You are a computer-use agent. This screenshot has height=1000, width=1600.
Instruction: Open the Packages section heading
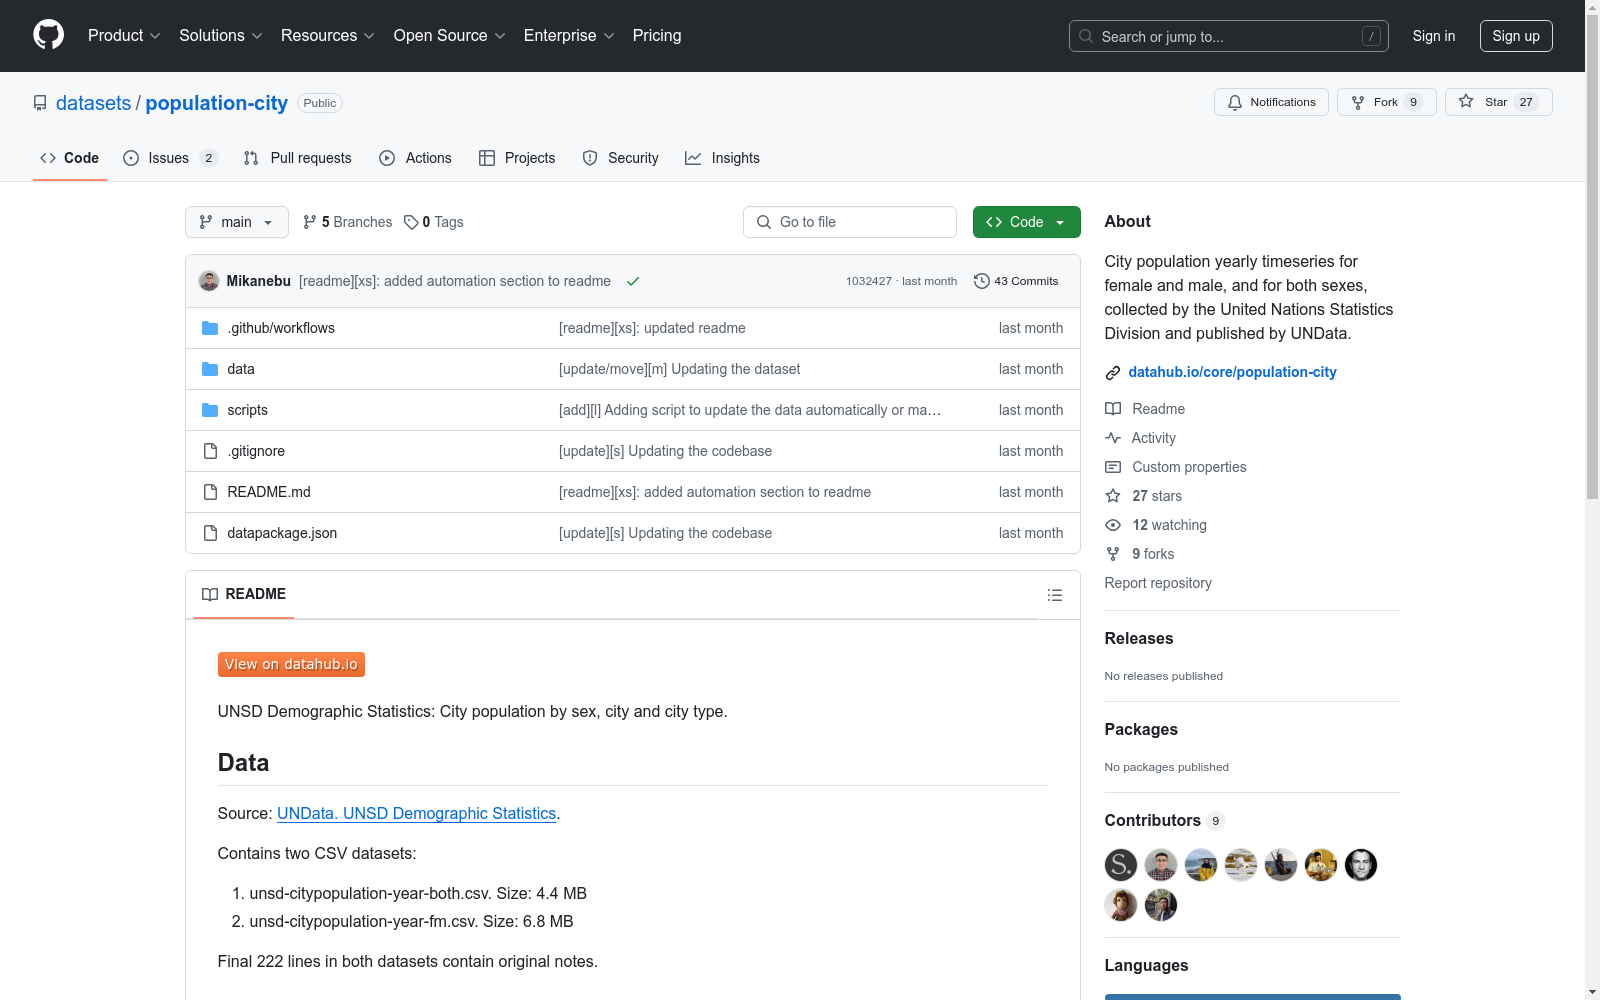pyautogui.click(x=1141, y=729)
